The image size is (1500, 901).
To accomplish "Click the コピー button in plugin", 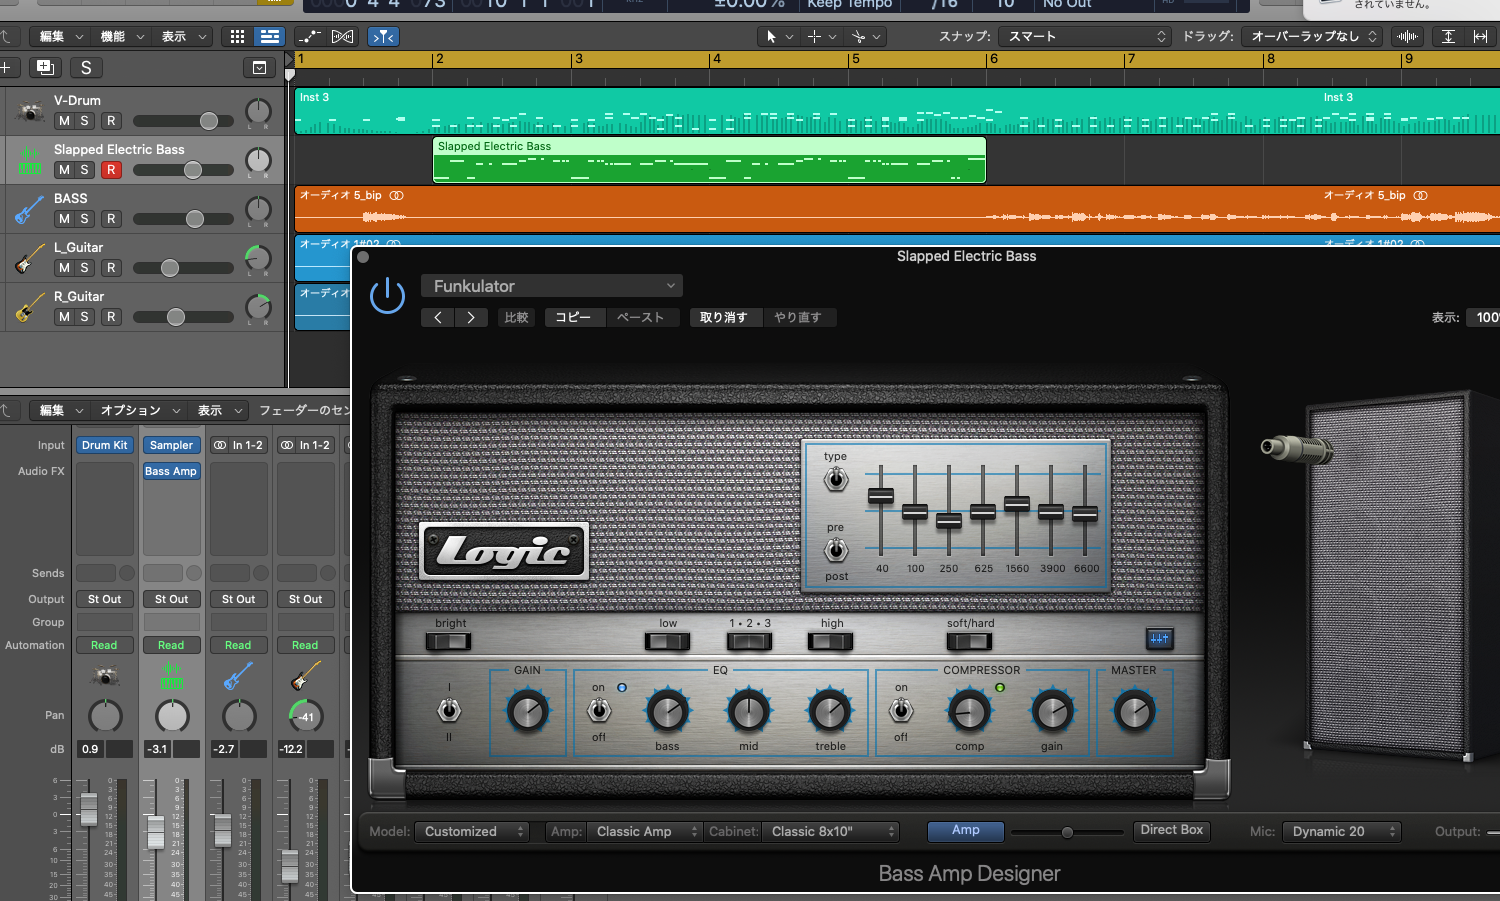I will 573,317.
